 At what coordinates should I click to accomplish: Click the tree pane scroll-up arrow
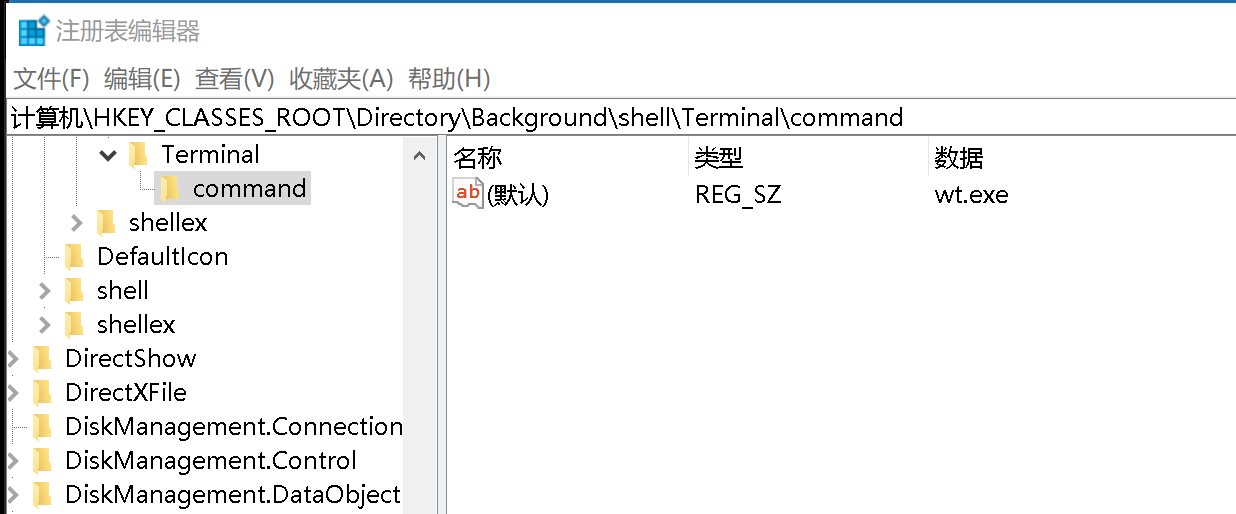coord(419,156)
